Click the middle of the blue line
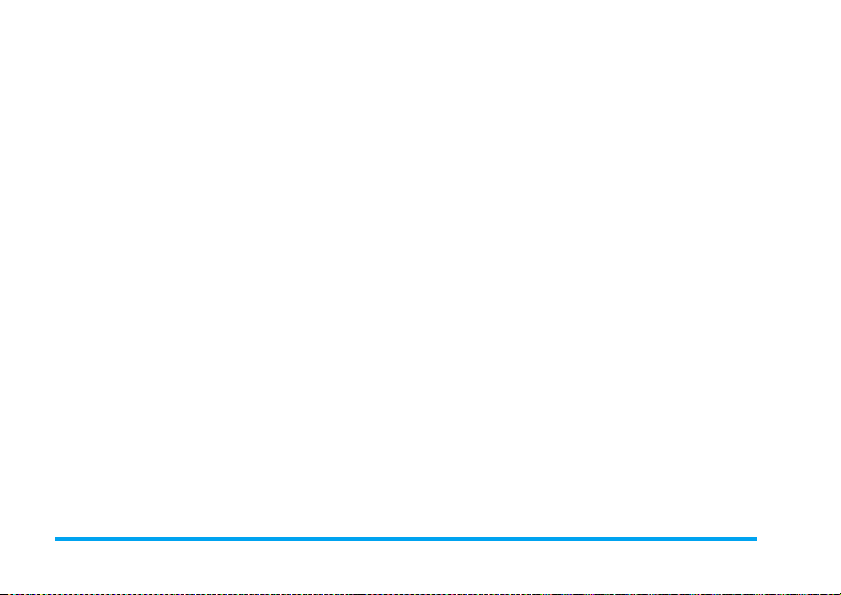Screen dimensions: 841x595 pyautogui.click(x=405, y=539)
